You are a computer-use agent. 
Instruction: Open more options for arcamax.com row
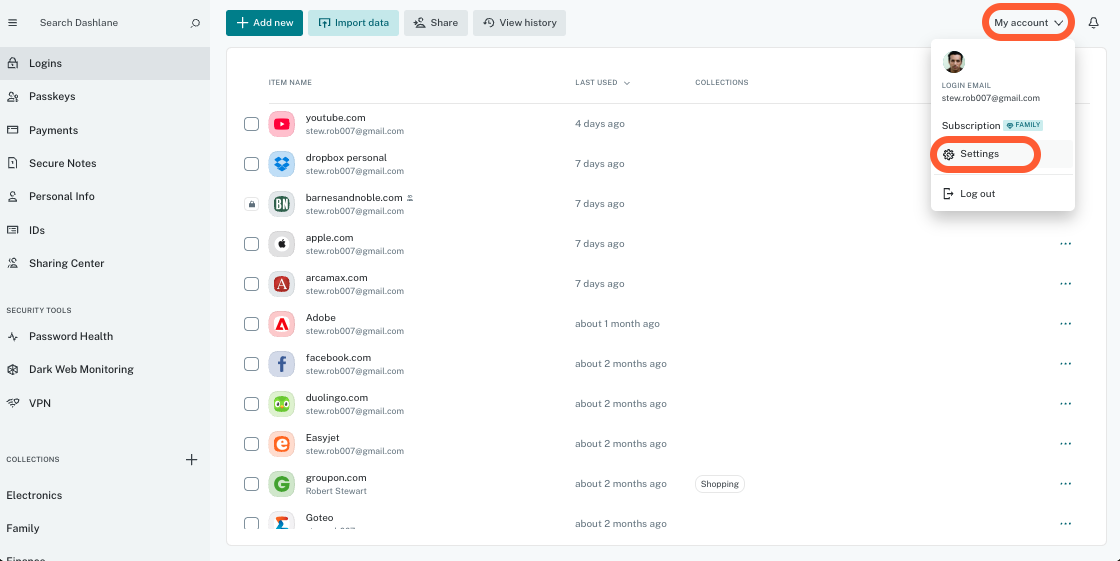click(x=1065, y=284)
